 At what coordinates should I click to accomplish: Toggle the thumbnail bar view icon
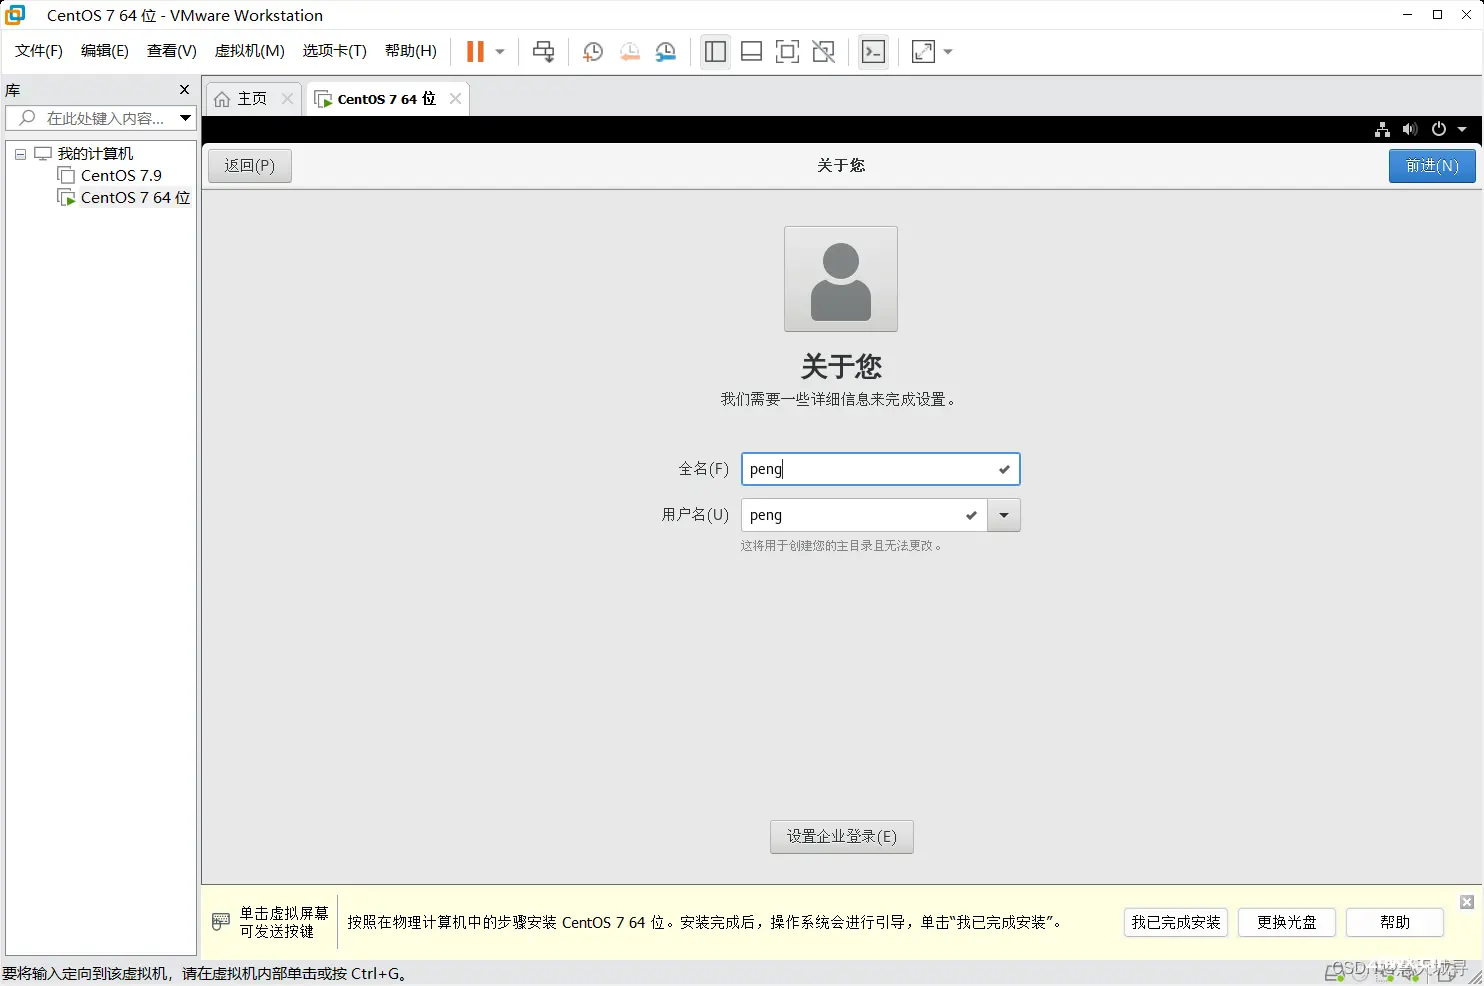click(x=752, y=52)
